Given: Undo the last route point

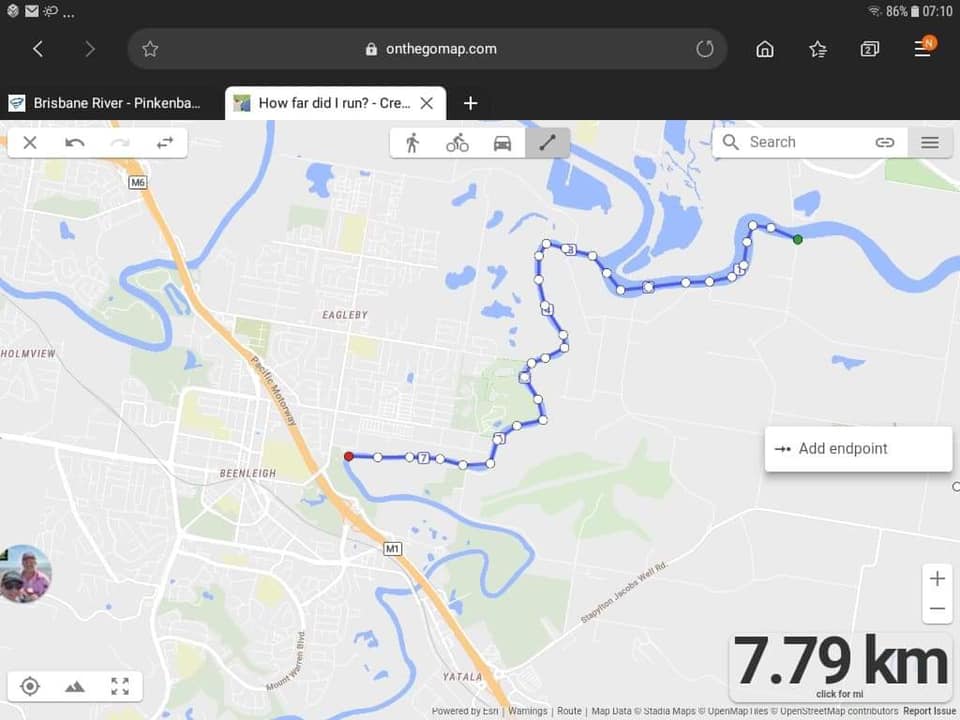Looking at the screenshot, I should tap(75, 143).
